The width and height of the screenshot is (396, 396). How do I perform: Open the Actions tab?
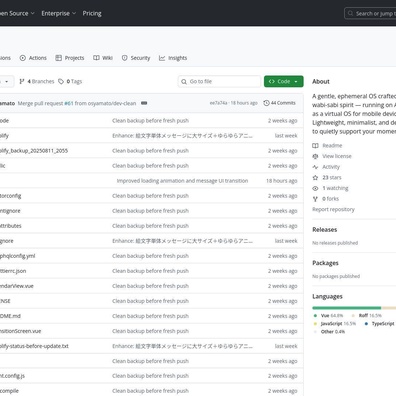pos(33,58)
